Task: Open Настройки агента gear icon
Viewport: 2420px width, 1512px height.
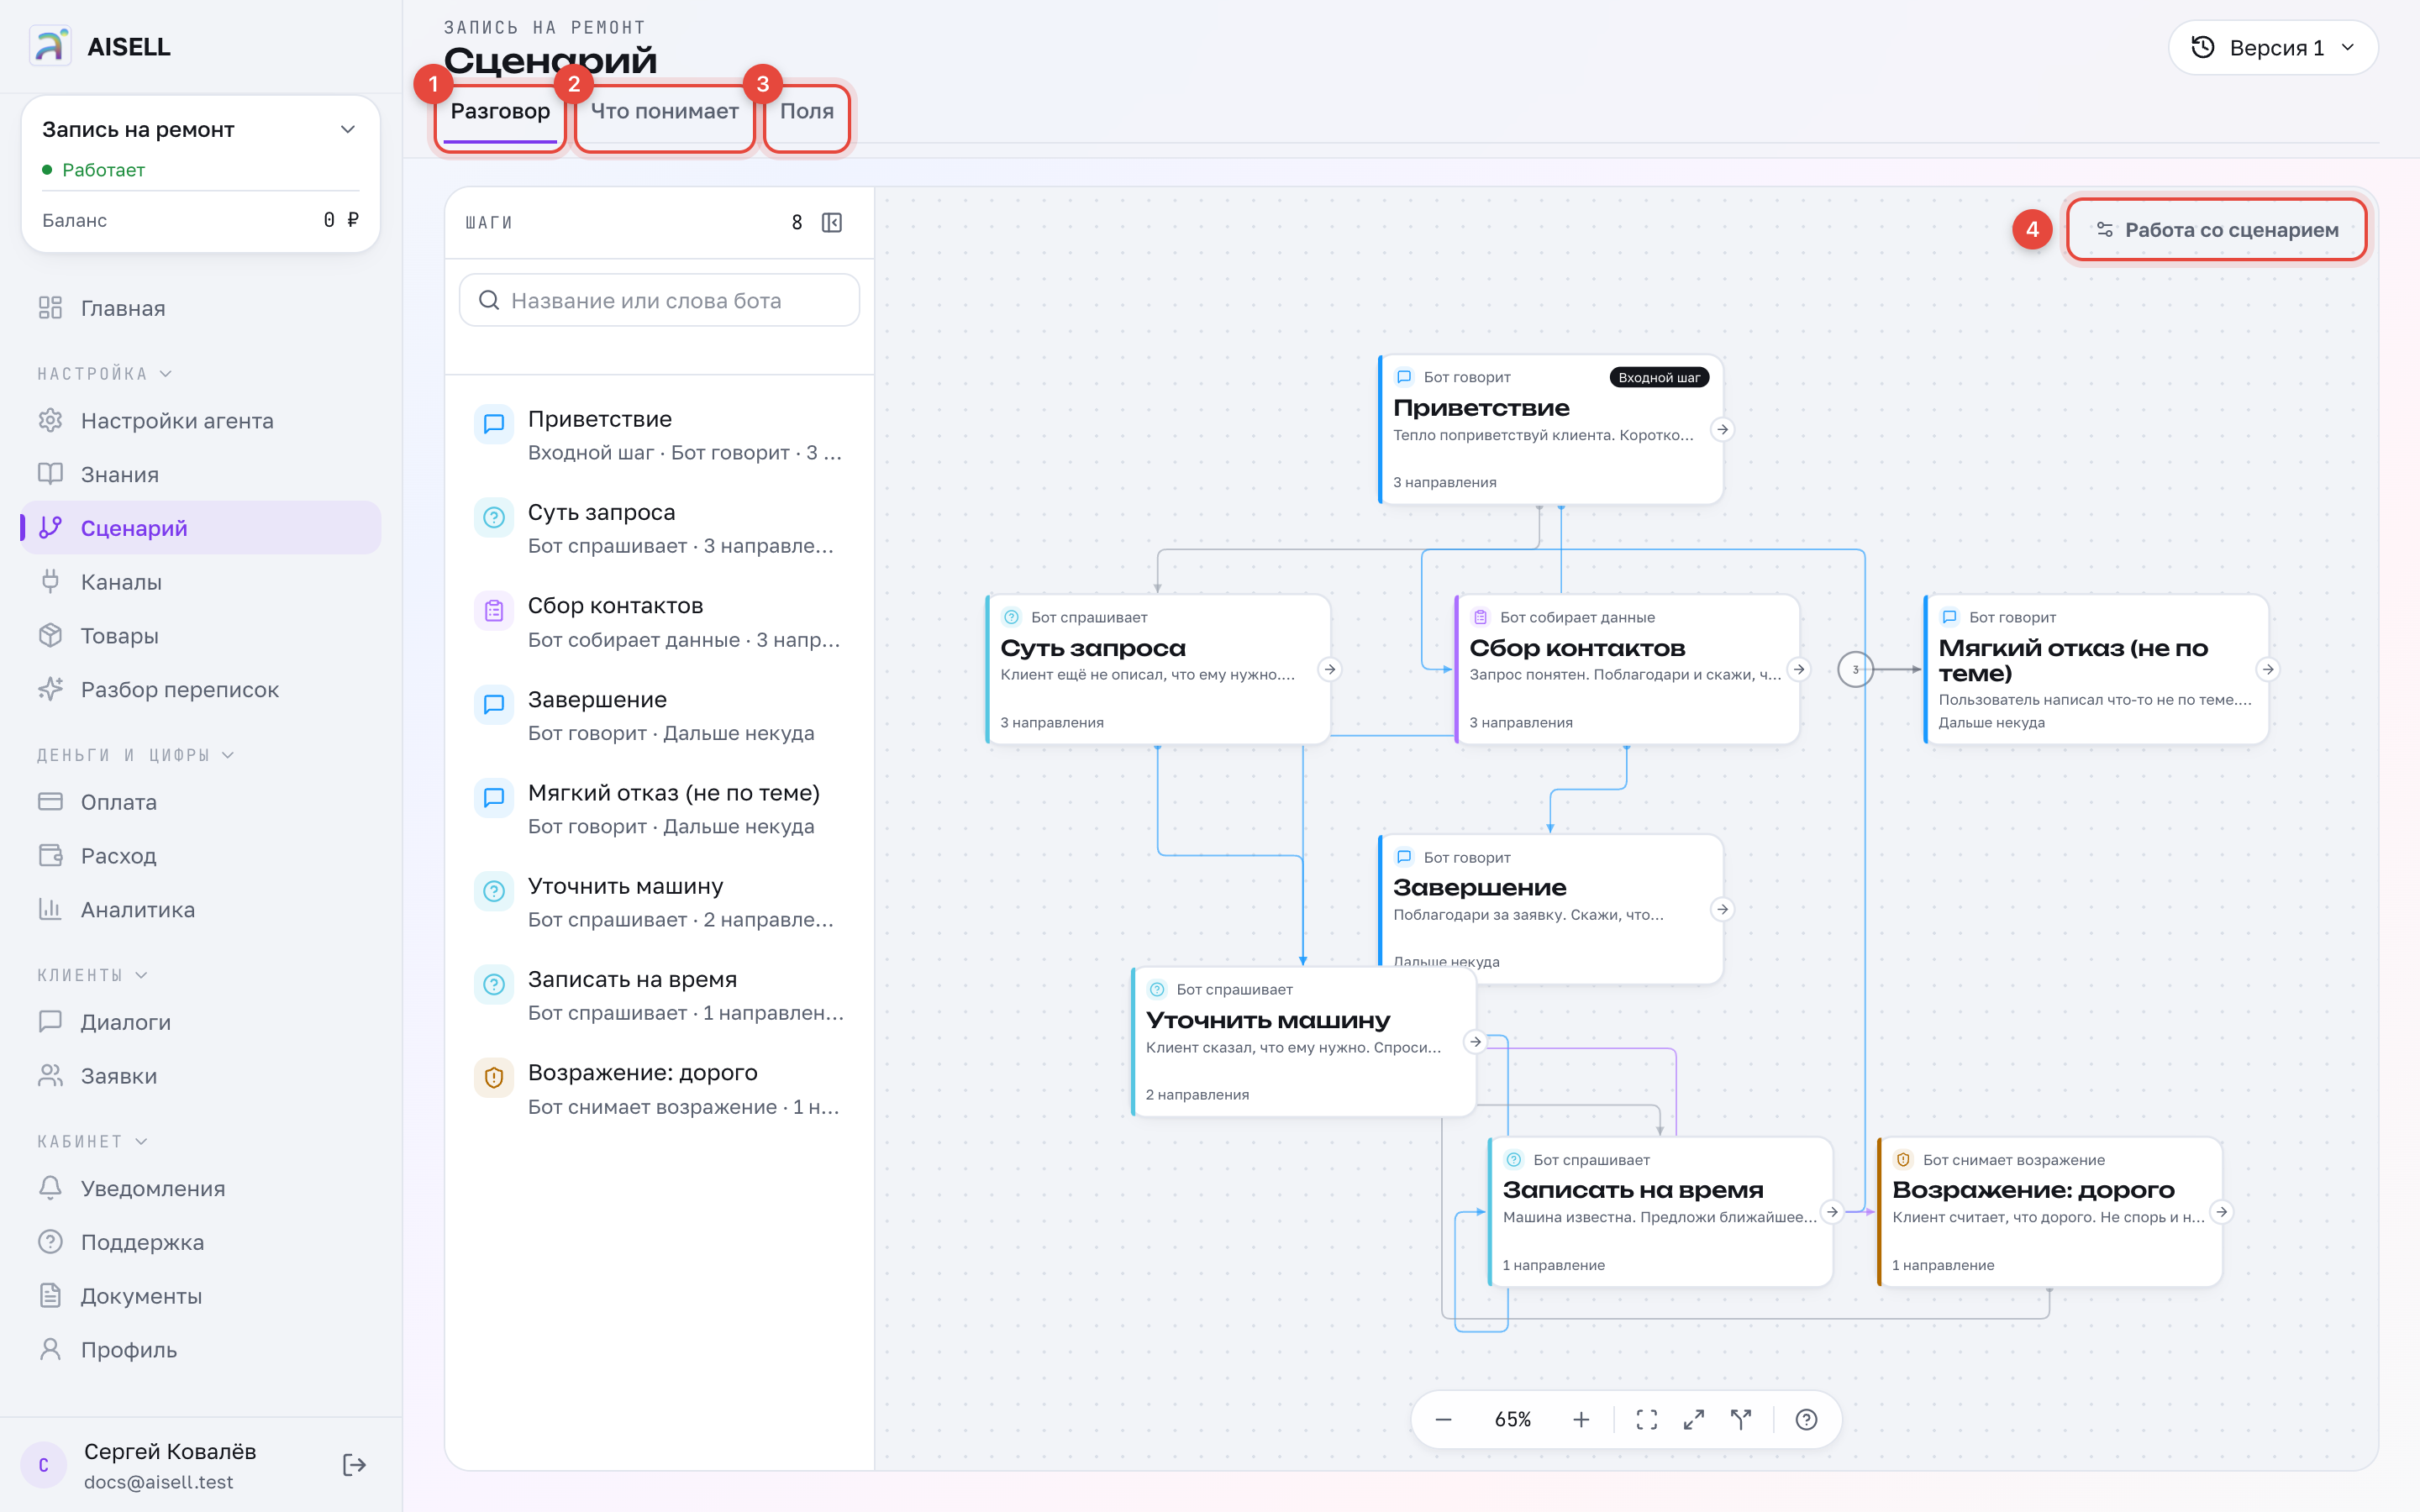Action: pos(50,420)
